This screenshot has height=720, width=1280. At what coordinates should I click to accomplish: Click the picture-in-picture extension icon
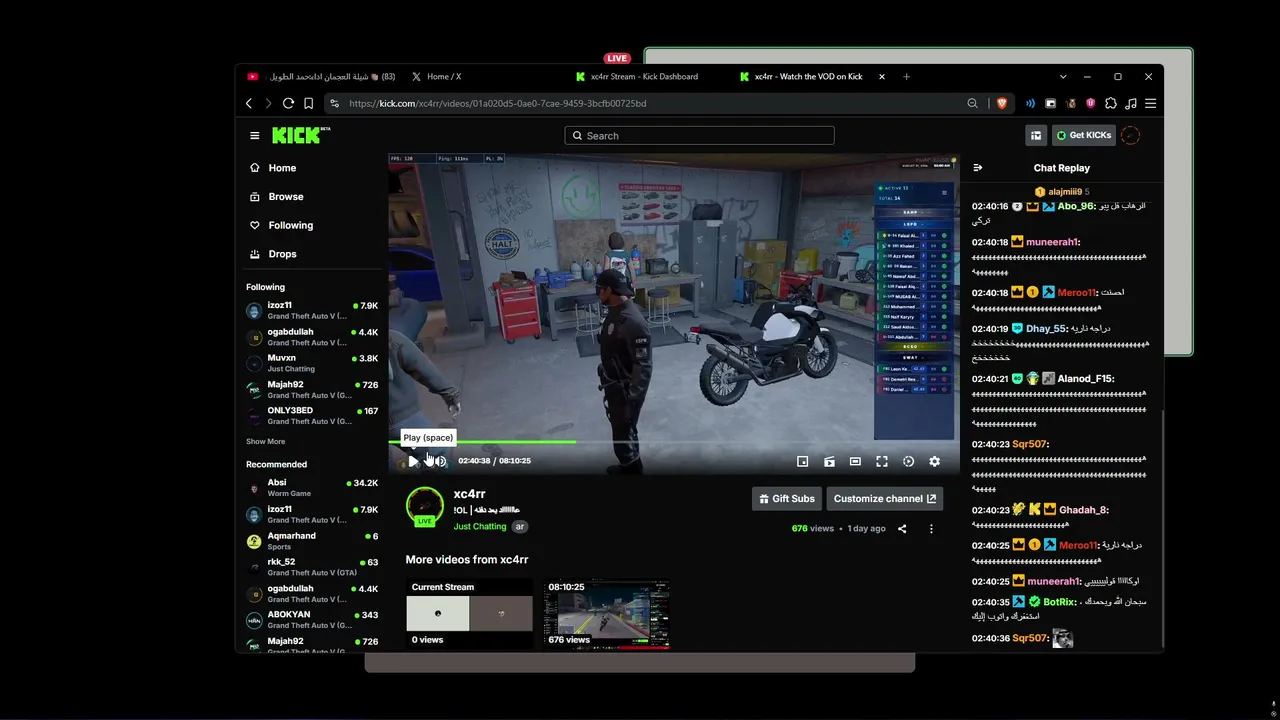[1050, 103]
